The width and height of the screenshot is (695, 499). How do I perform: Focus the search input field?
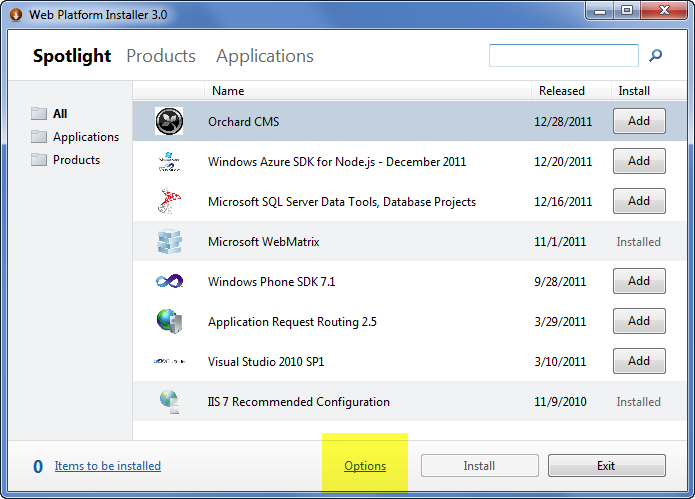pos(564,55)
